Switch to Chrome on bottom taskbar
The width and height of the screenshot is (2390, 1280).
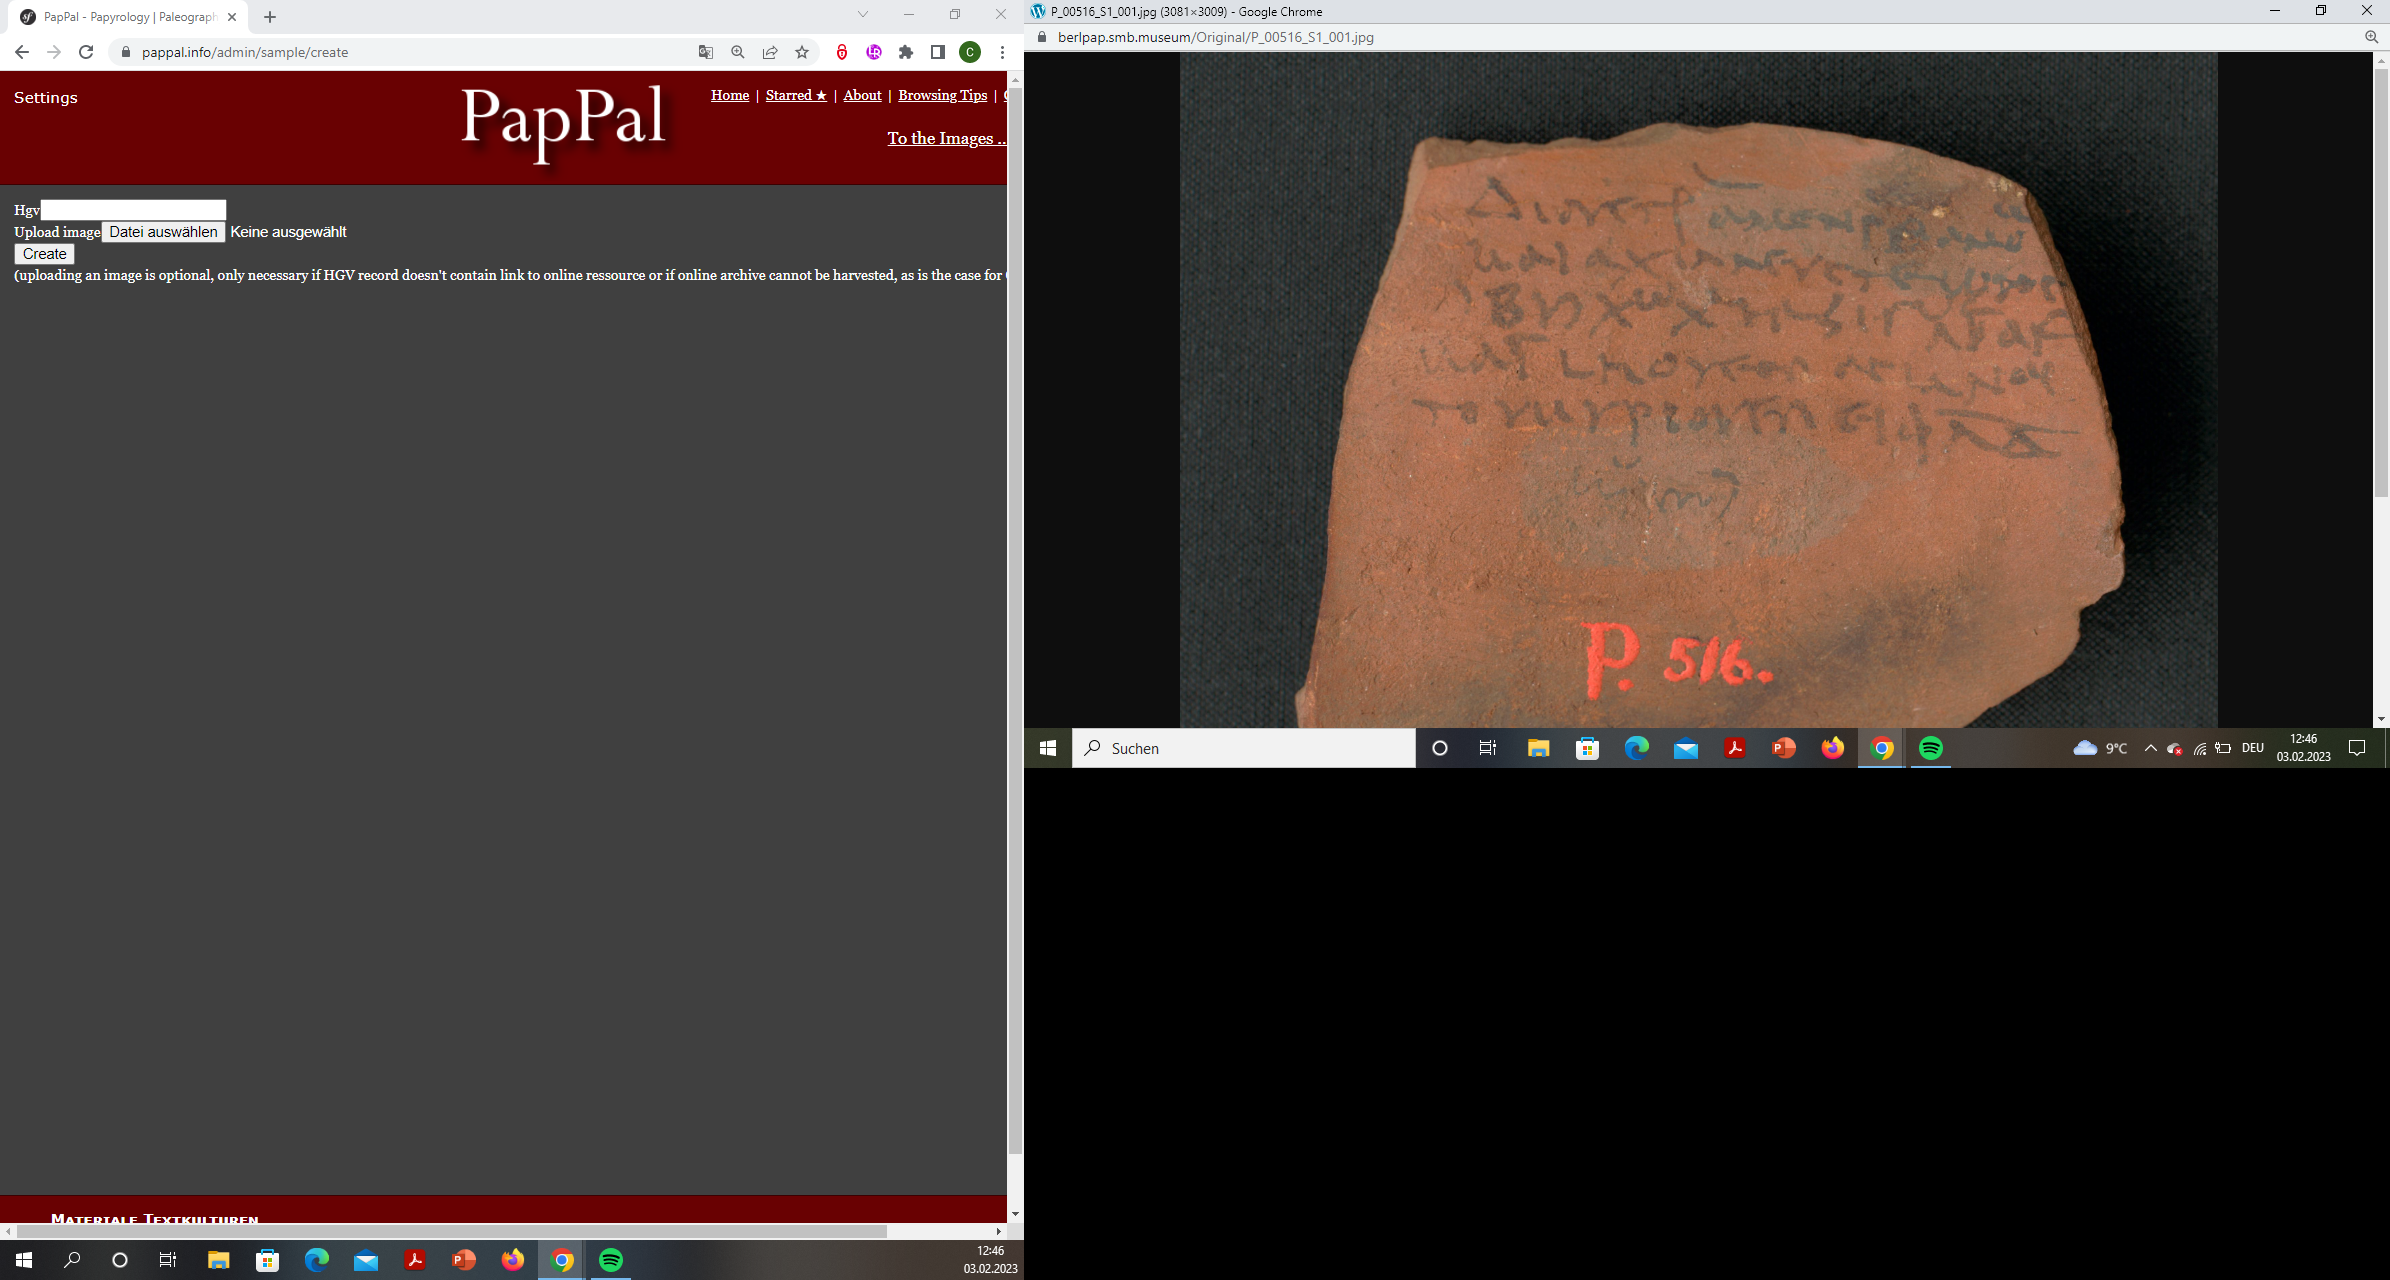coord(562,1260)
